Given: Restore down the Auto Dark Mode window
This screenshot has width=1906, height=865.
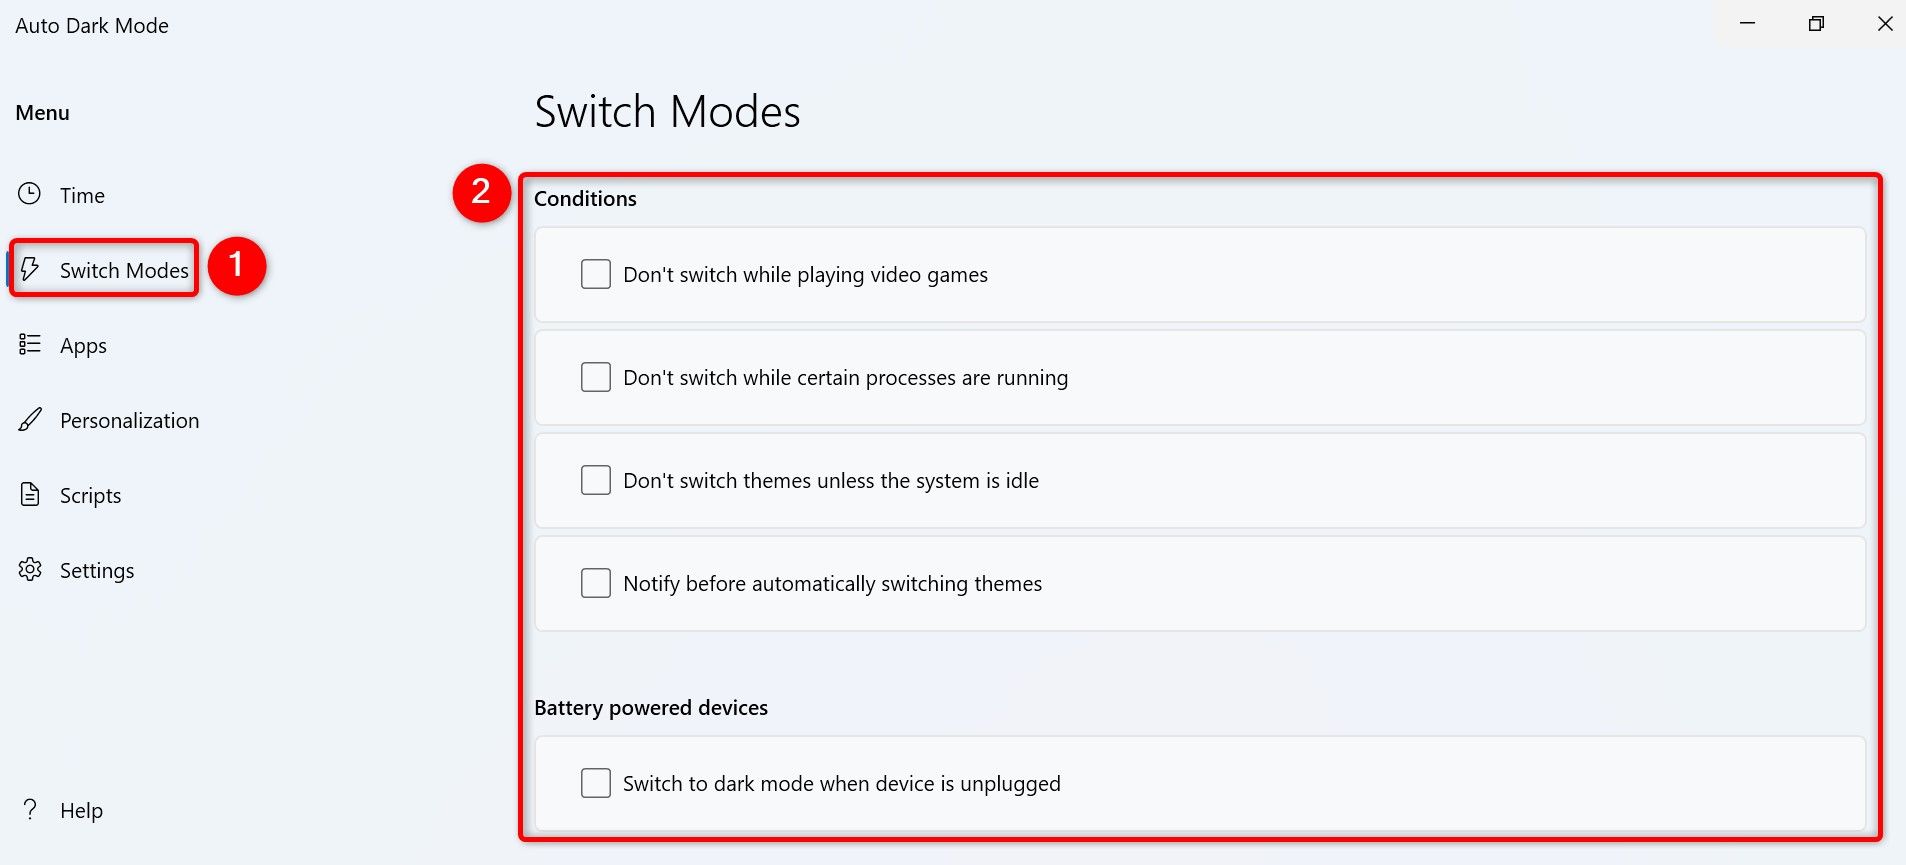Looking at the screenshot, I should point(1816,24).
